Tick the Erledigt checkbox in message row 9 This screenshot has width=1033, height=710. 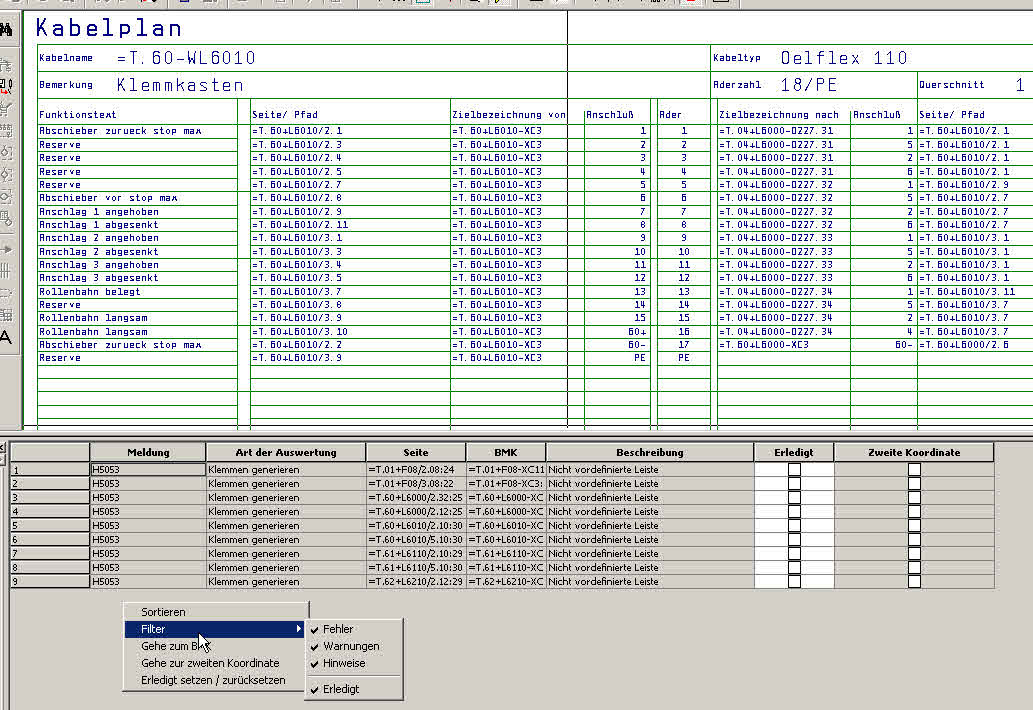(794, 582)
